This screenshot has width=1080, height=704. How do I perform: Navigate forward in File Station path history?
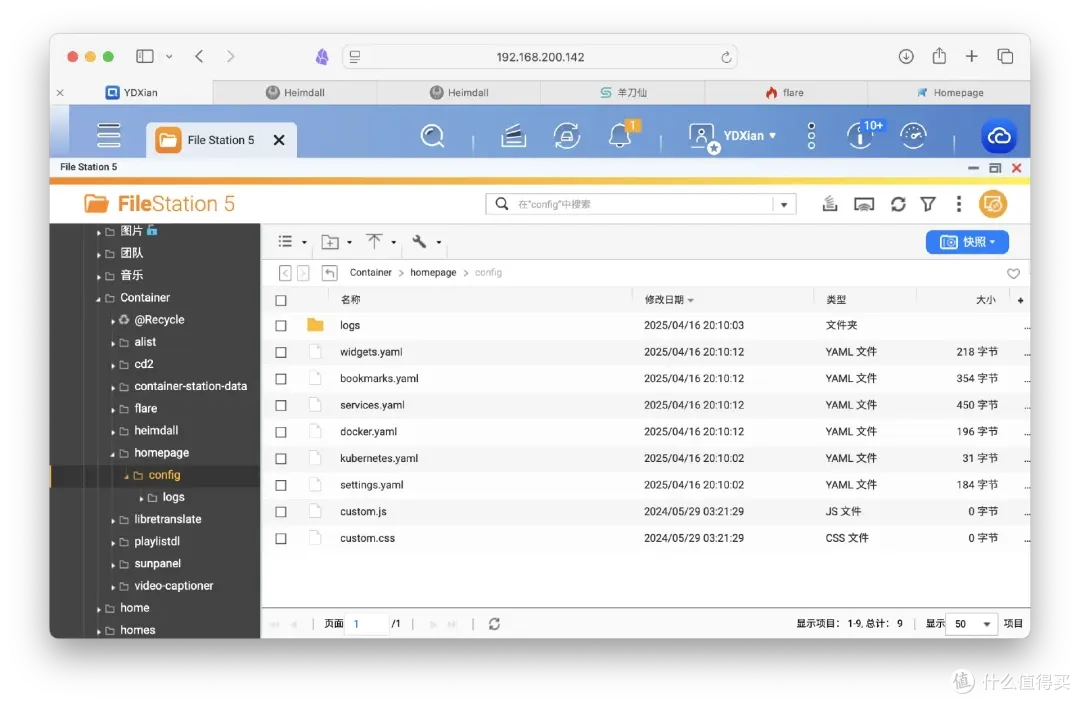(303, 273)
